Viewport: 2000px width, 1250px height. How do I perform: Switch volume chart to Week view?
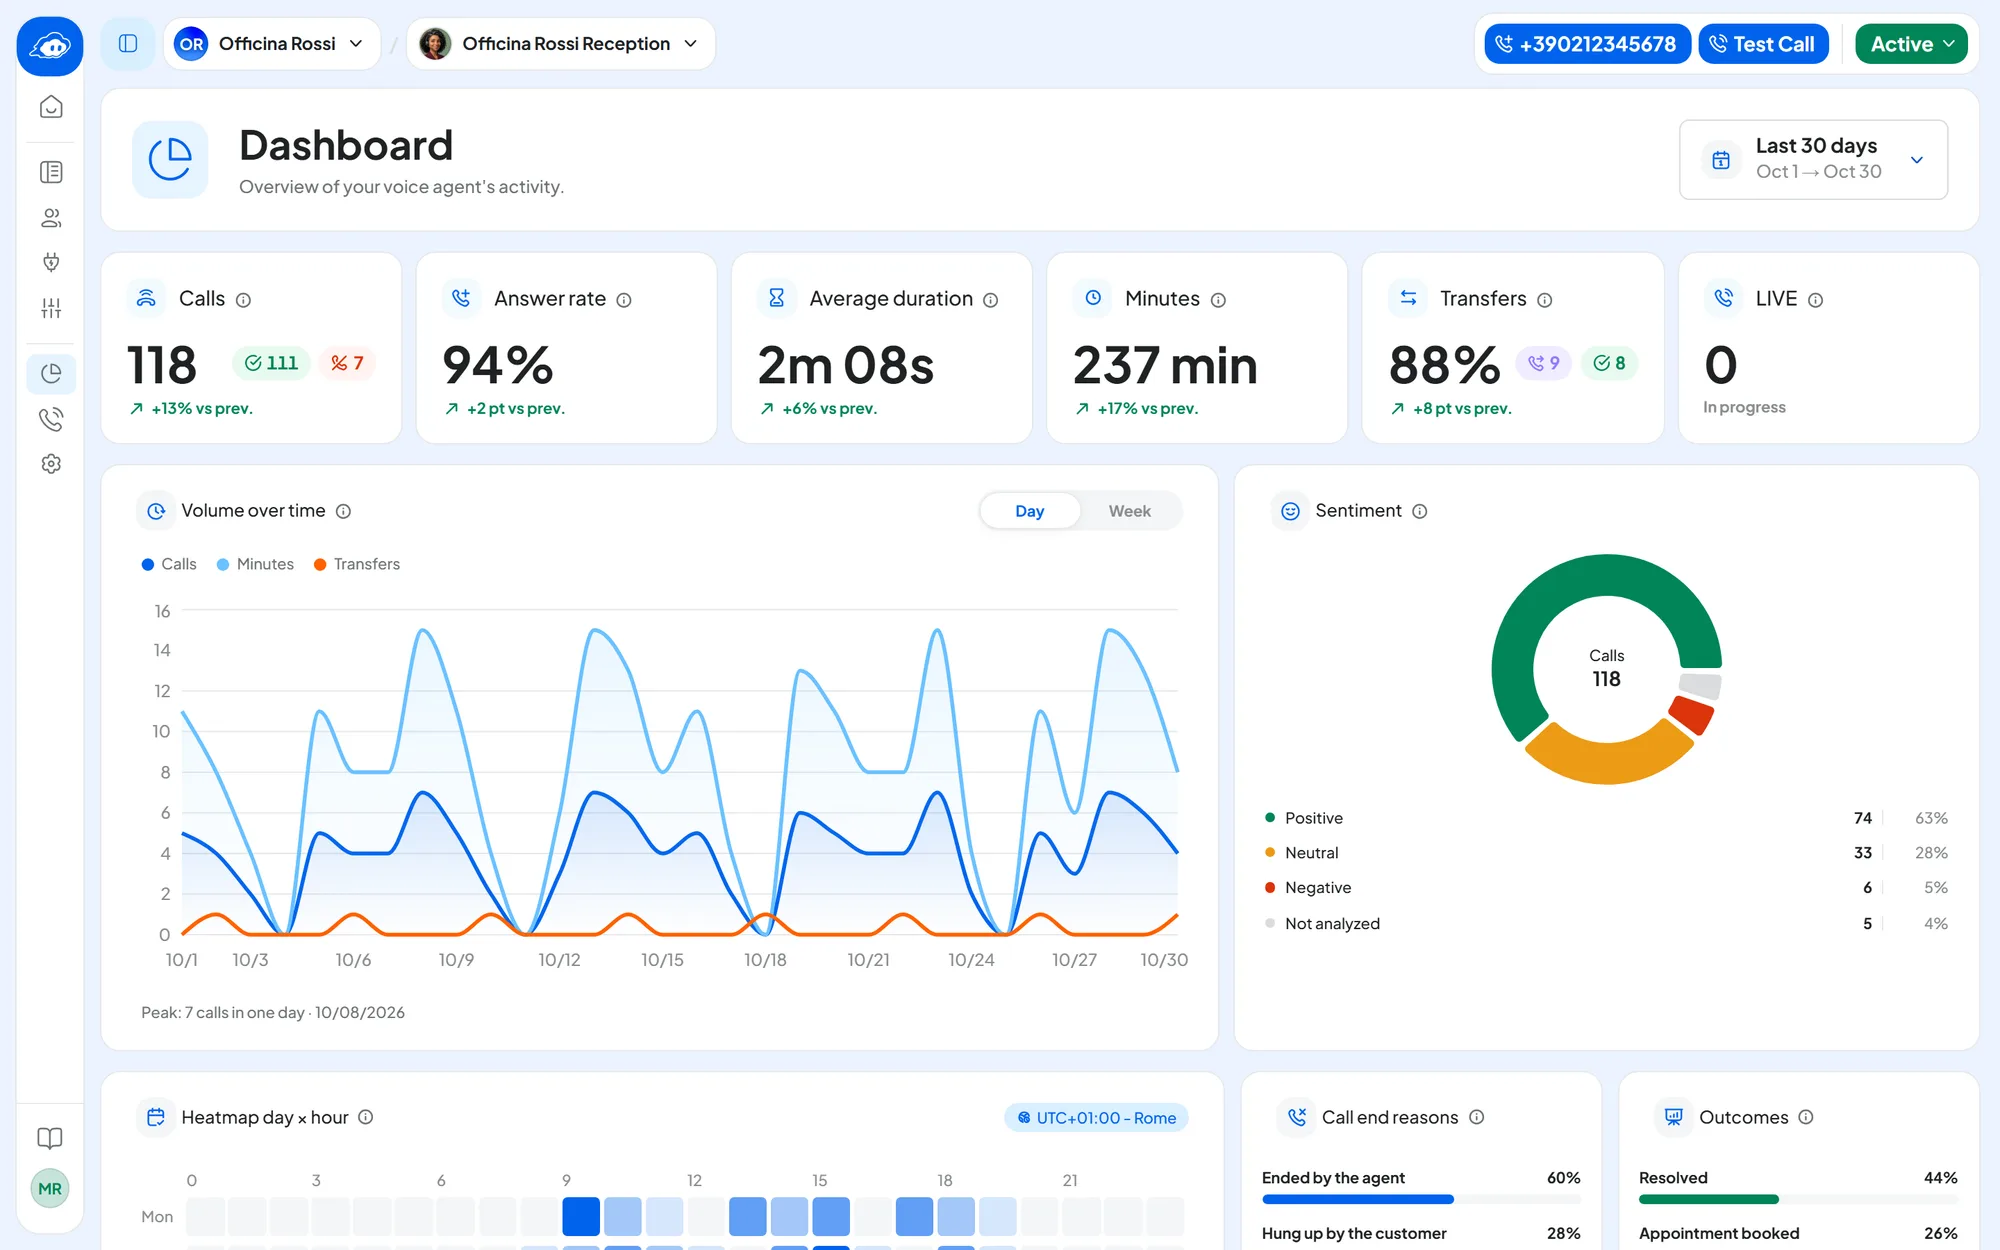pyautogui.click(x=1130, y=511)
